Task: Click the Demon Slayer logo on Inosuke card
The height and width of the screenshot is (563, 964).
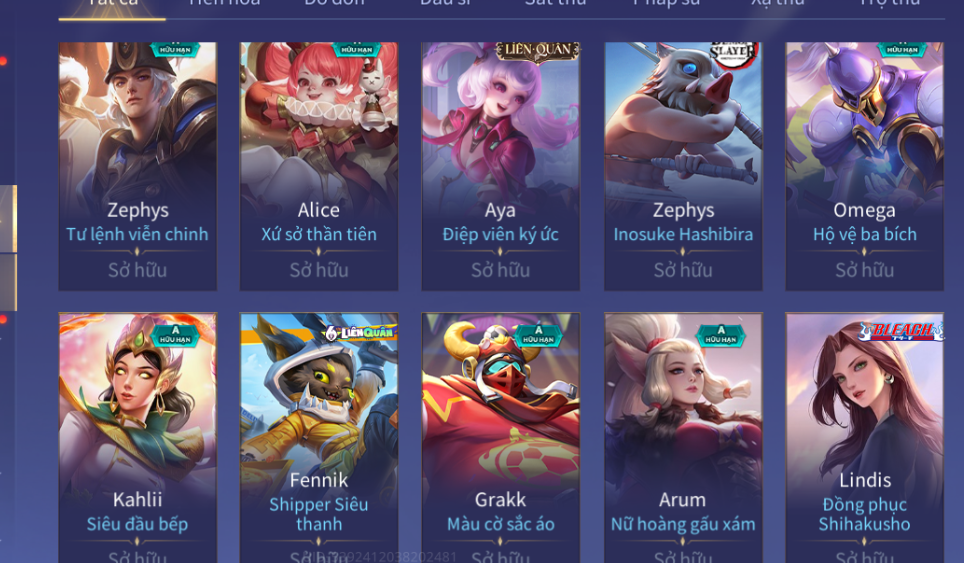Action: [733, 53]
